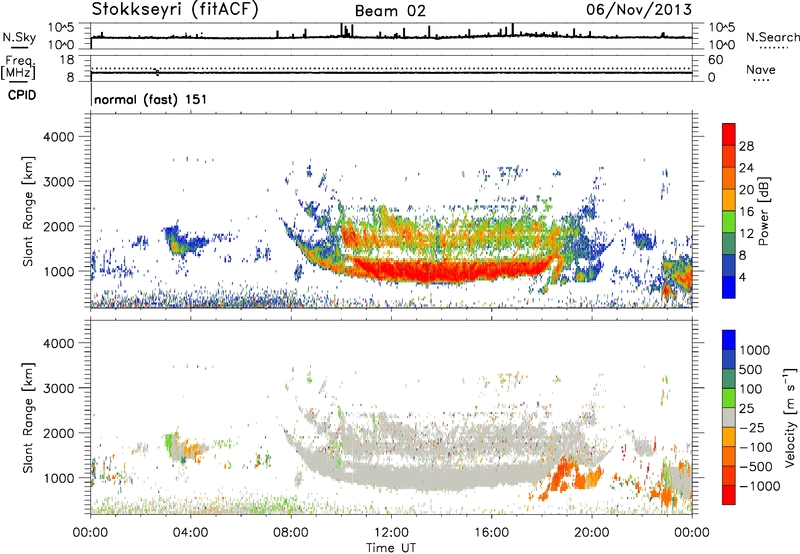Click the '4000' tick on the power panel axis
This screenshot has width=800, height=554.
pyautogui.click(x=59, y=137)
